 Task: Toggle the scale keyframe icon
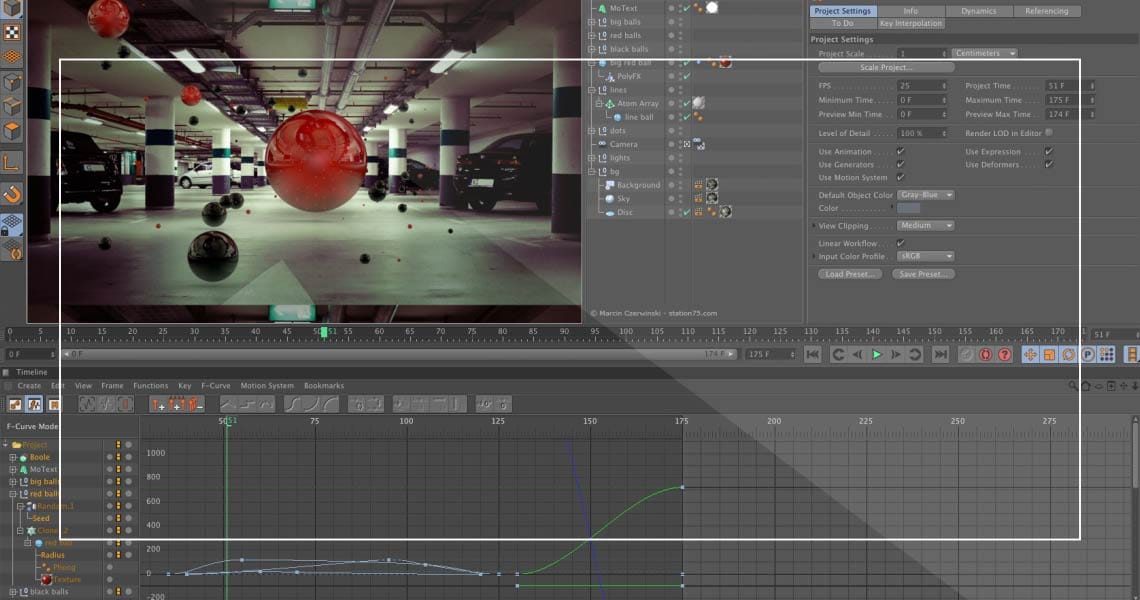(1049, 355)
